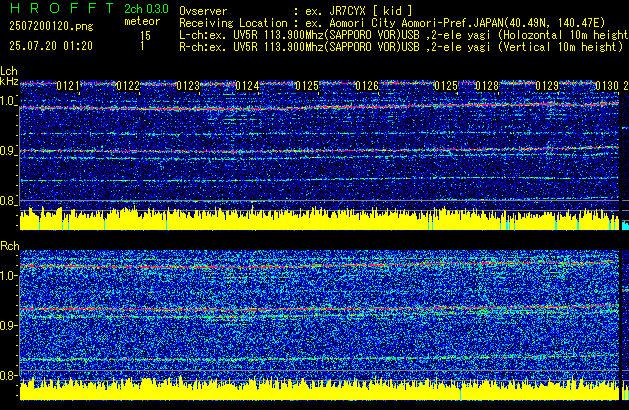The height and width of the screenshot is (410, 629).
Task: Select the file name 2507200120.png
Action: pos(51,26)
